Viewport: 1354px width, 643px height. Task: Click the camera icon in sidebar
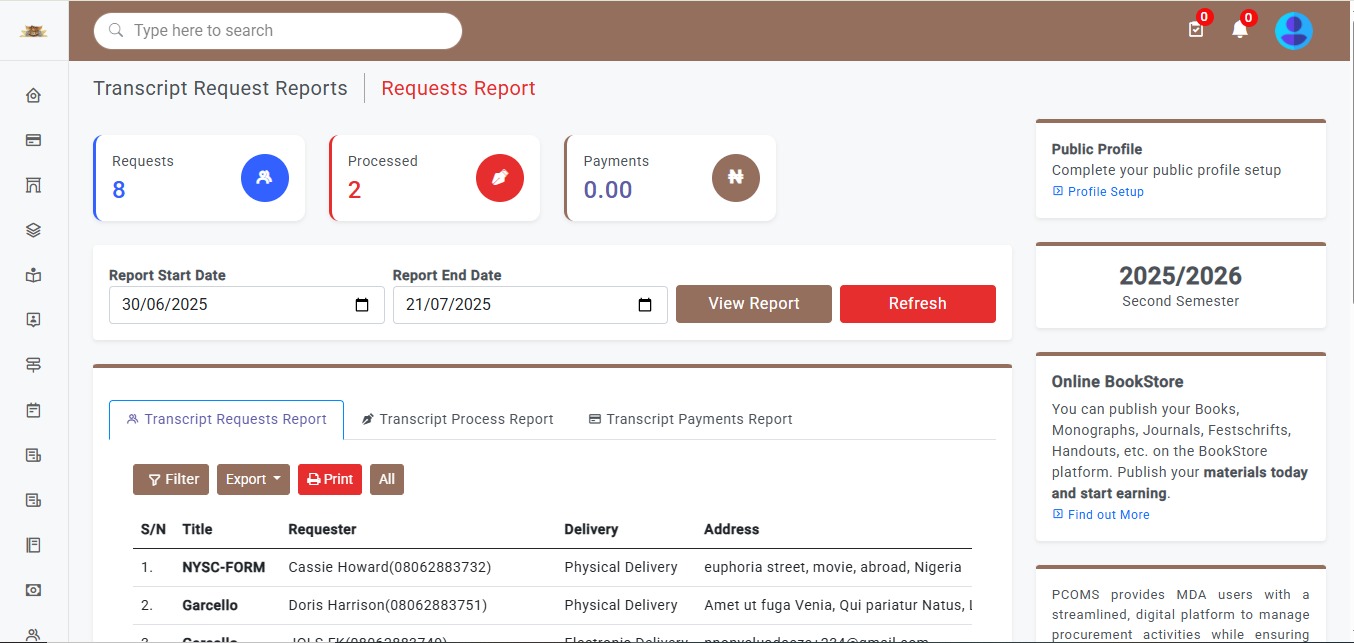(33, 590)
